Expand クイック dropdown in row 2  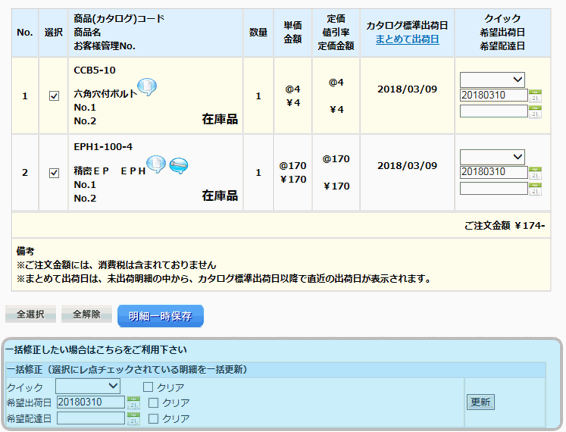pos(492,157)
